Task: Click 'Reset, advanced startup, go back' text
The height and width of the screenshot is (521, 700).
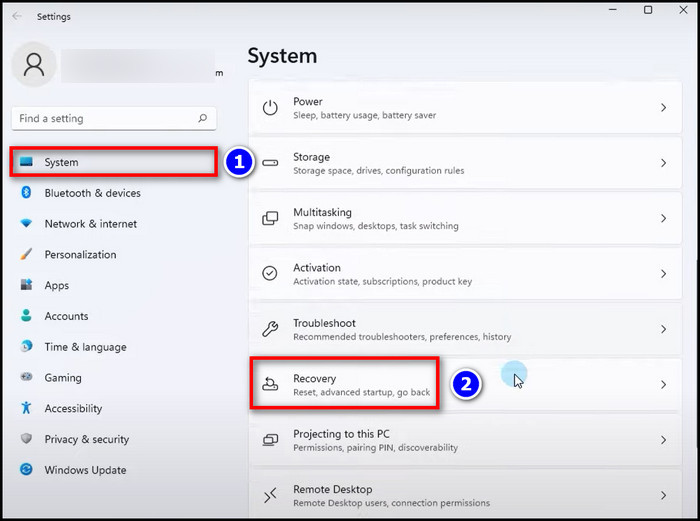Action: (x=362, y=392)
